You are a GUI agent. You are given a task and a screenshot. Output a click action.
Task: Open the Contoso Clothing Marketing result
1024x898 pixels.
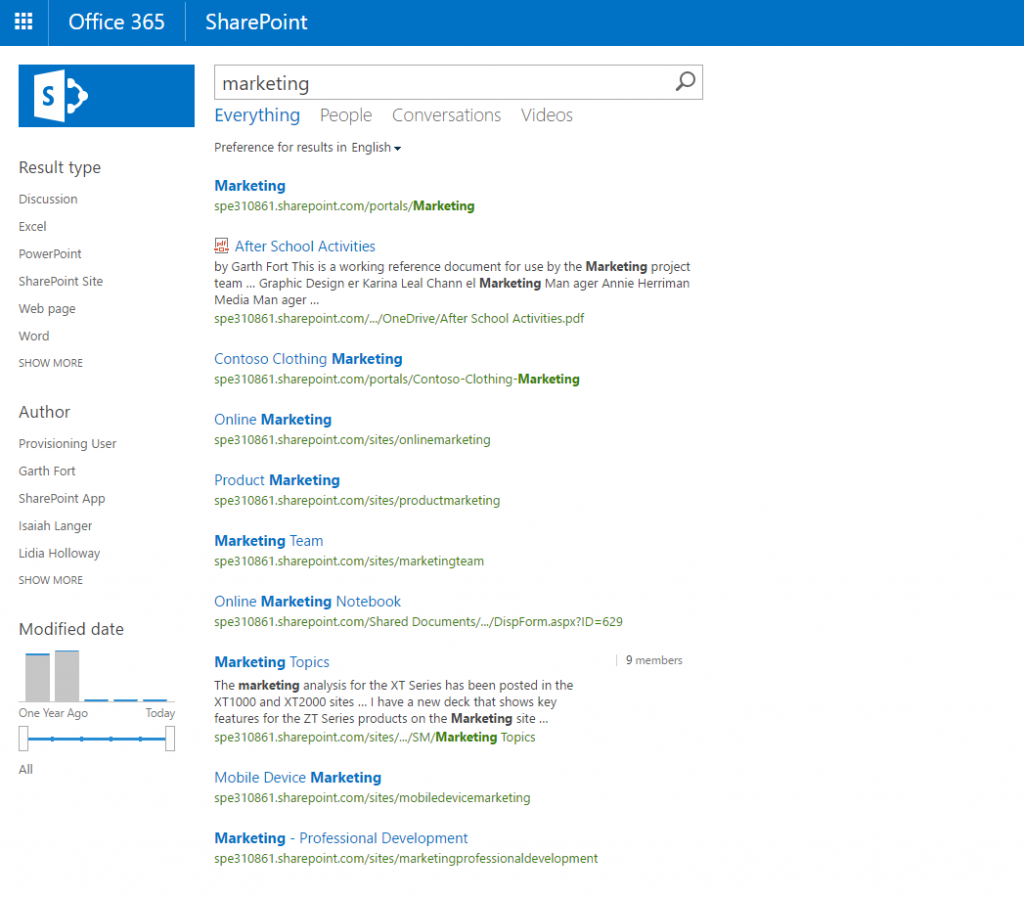pyautogui.click(x=308, y=359)
